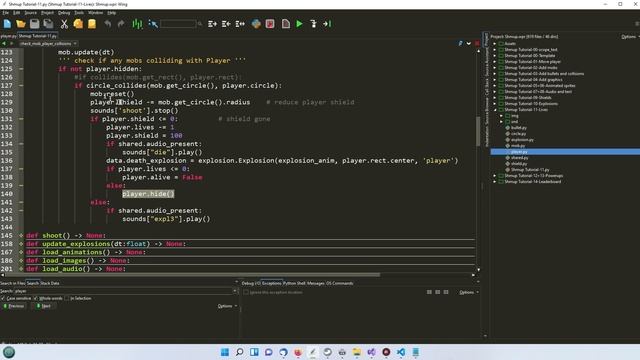
Task: Open explosion.py from the project tree
Action: (522, 140)
